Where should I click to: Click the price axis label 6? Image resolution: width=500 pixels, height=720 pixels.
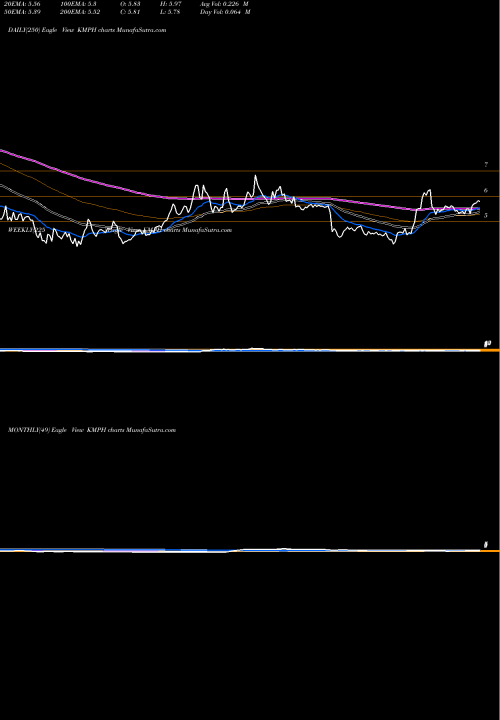(x=486, y=190)
